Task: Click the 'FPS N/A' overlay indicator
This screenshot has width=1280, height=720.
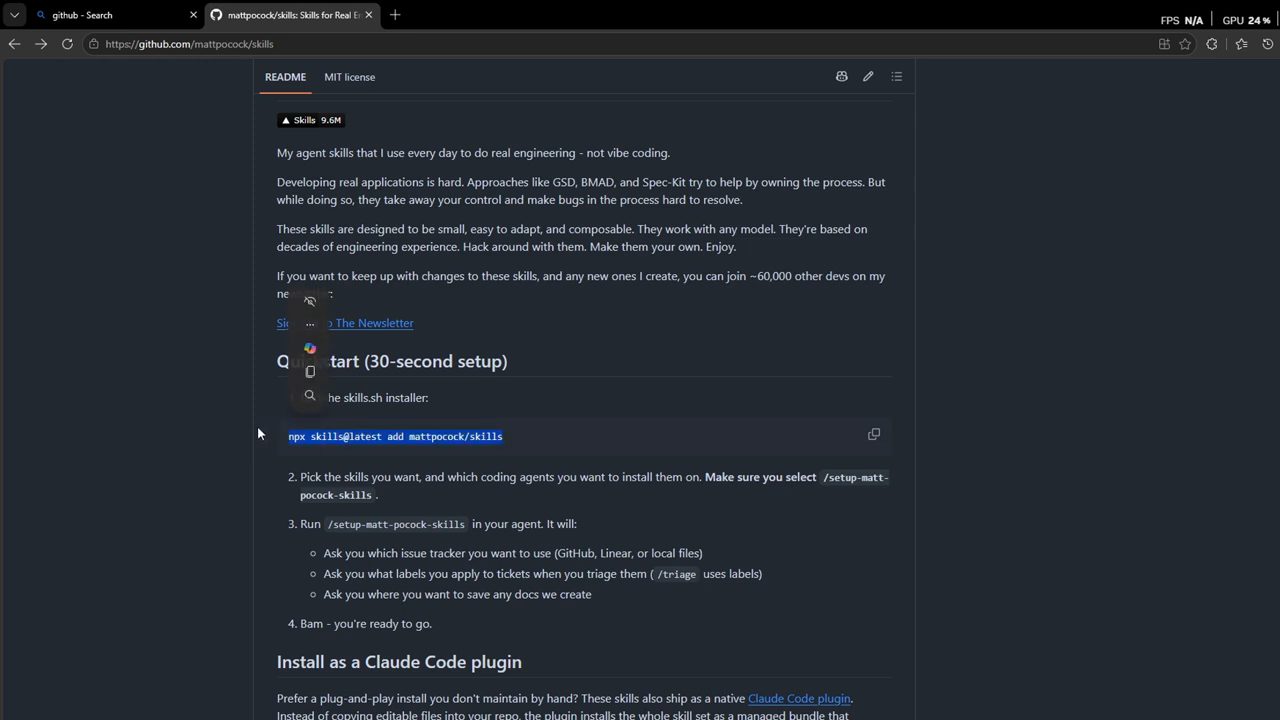Action: (x=1182, y=20)
